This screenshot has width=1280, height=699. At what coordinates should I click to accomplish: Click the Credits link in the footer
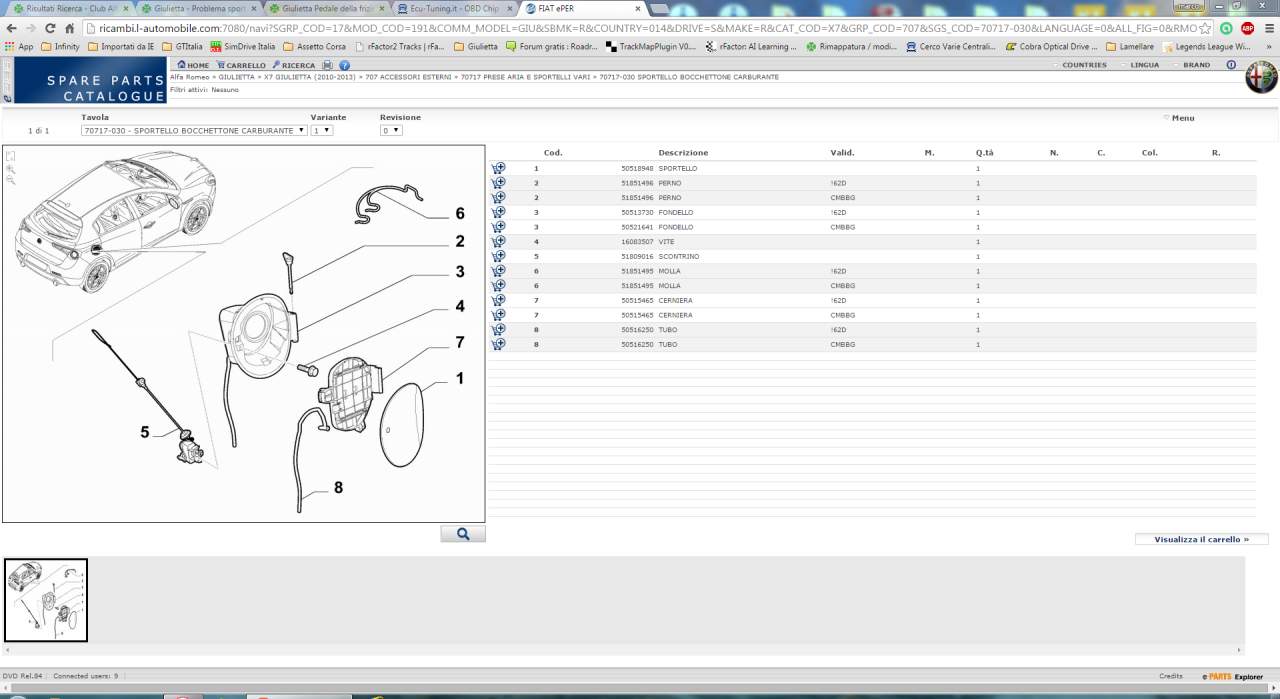tap(1171, 676)
